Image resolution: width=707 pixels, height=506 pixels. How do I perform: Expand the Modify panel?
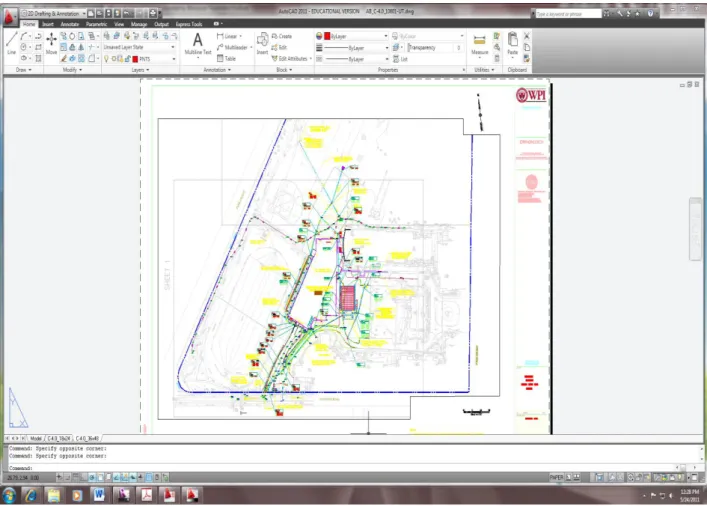[72, 70]
